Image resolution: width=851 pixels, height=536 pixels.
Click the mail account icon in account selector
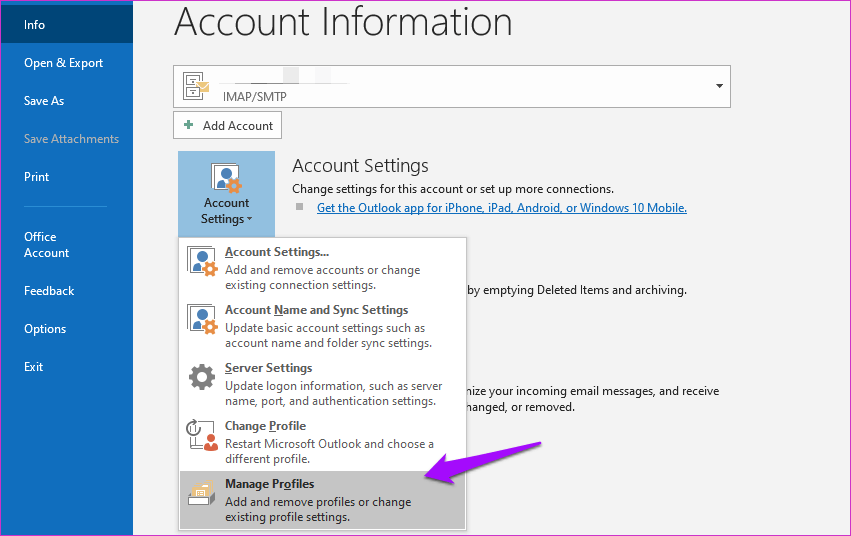tap(196, 87)
